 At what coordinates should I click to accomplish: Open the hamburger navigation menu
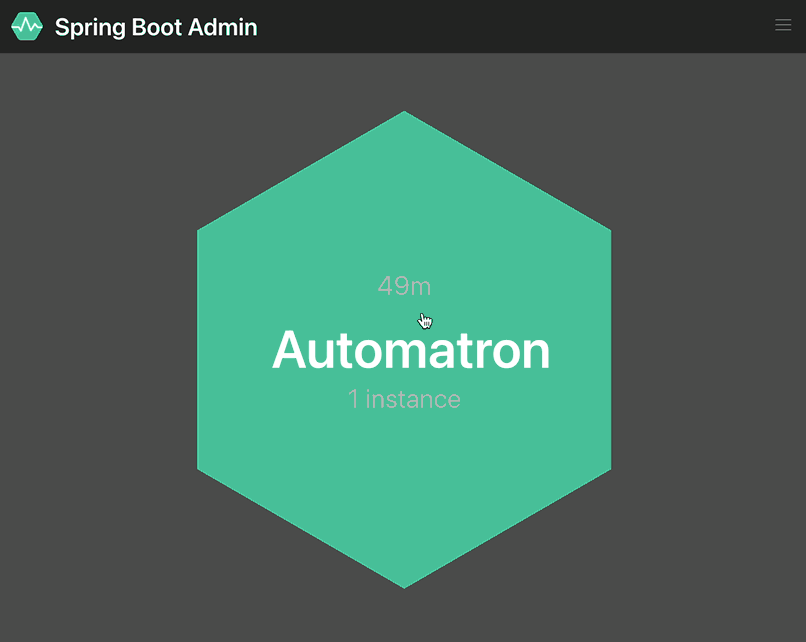click(783, 25)
